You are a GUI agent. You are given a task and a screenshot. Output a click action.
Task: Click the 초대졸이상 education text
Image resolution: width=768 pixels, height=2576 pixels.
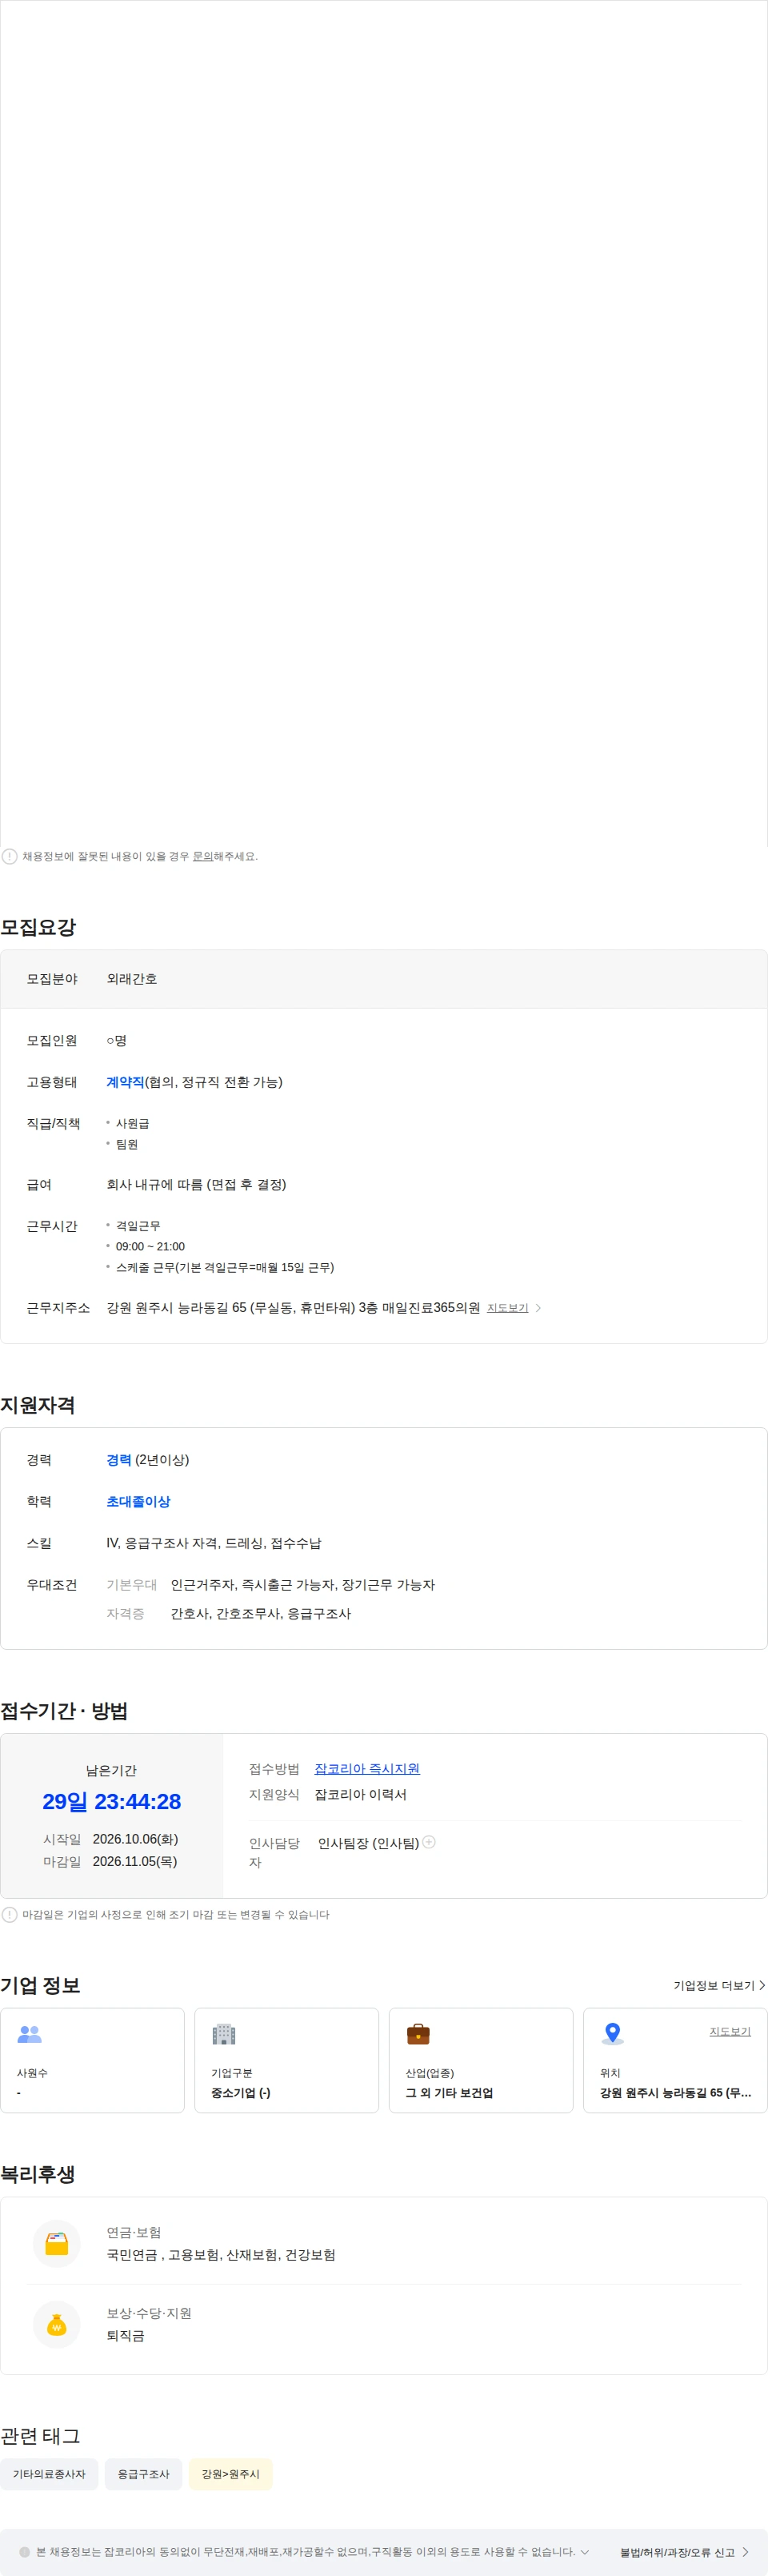[x=138, y=1502]
